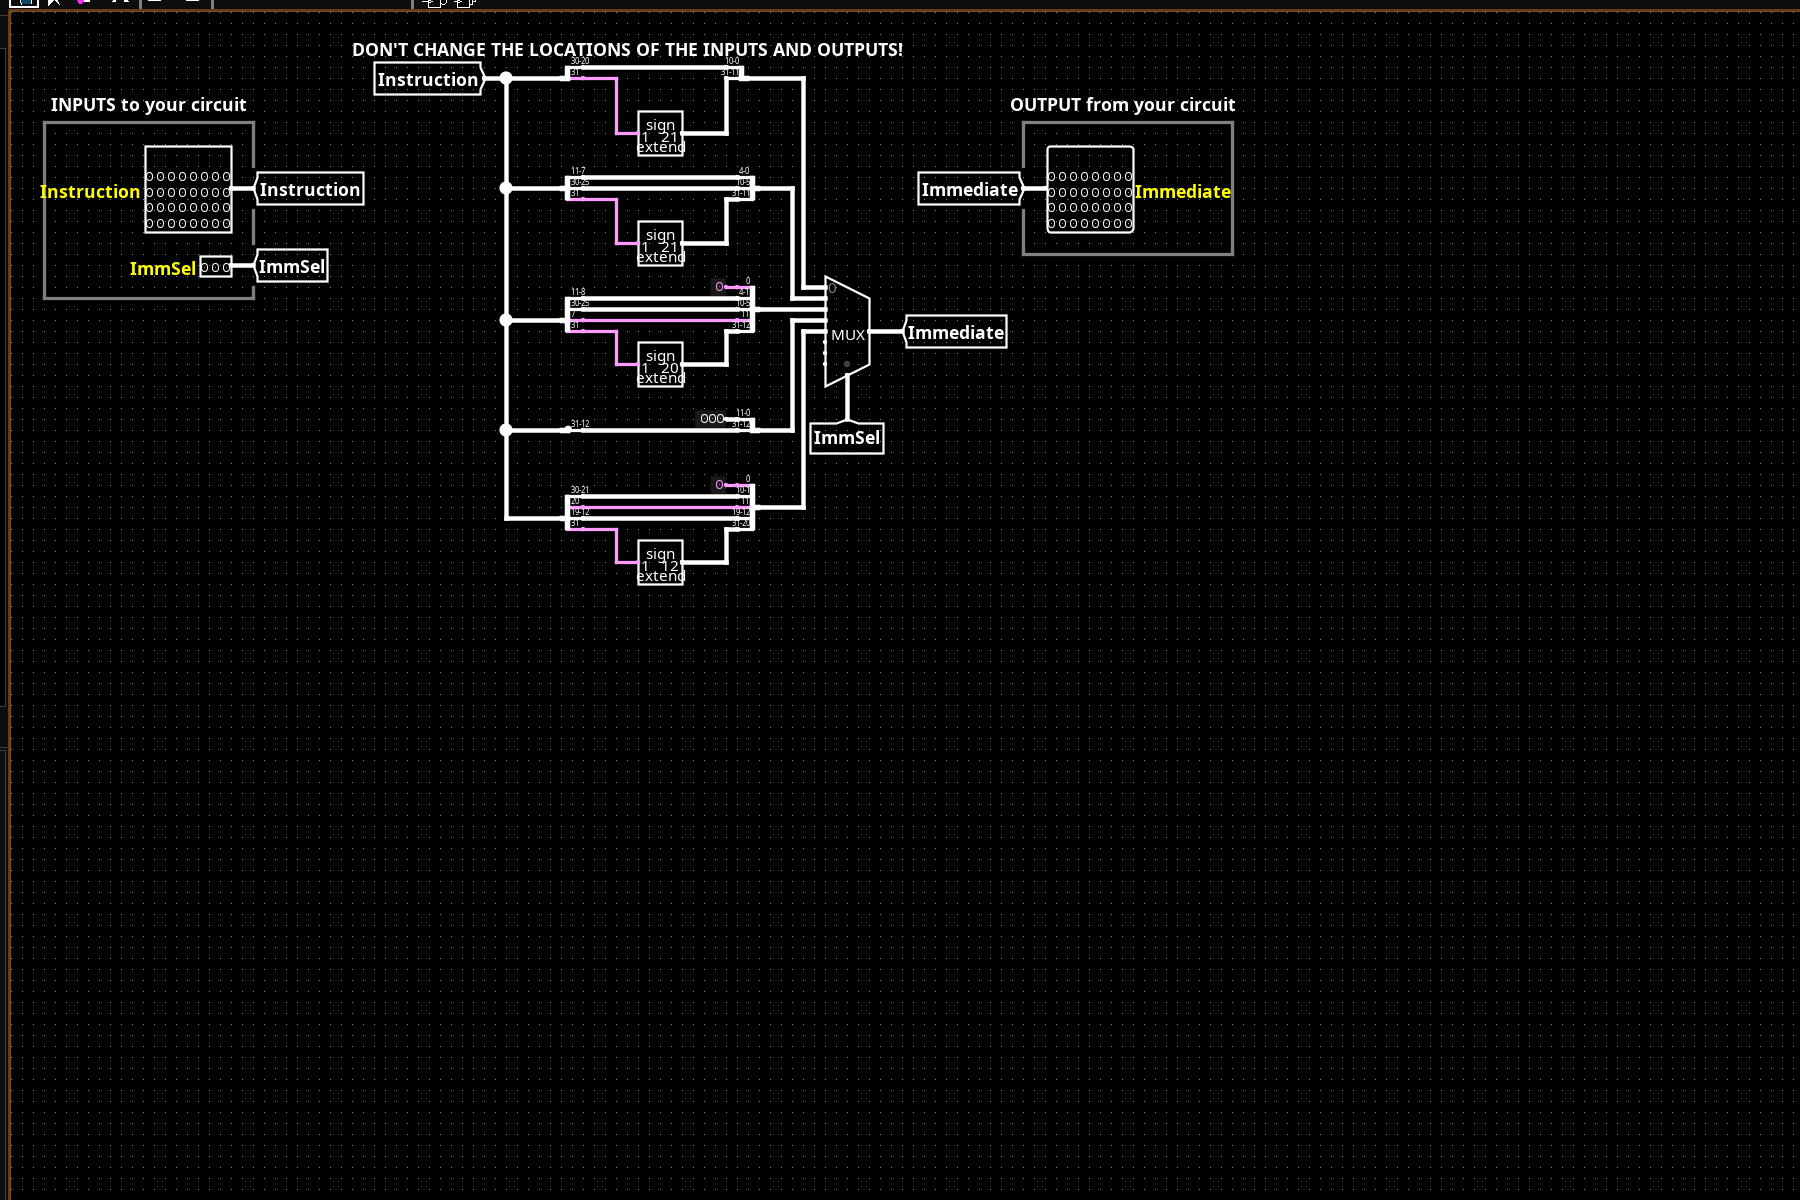Viewport: 1800px width, 1200px height.
Task: Select the sign extend block with output 12
Action: [x=660, y=565]
